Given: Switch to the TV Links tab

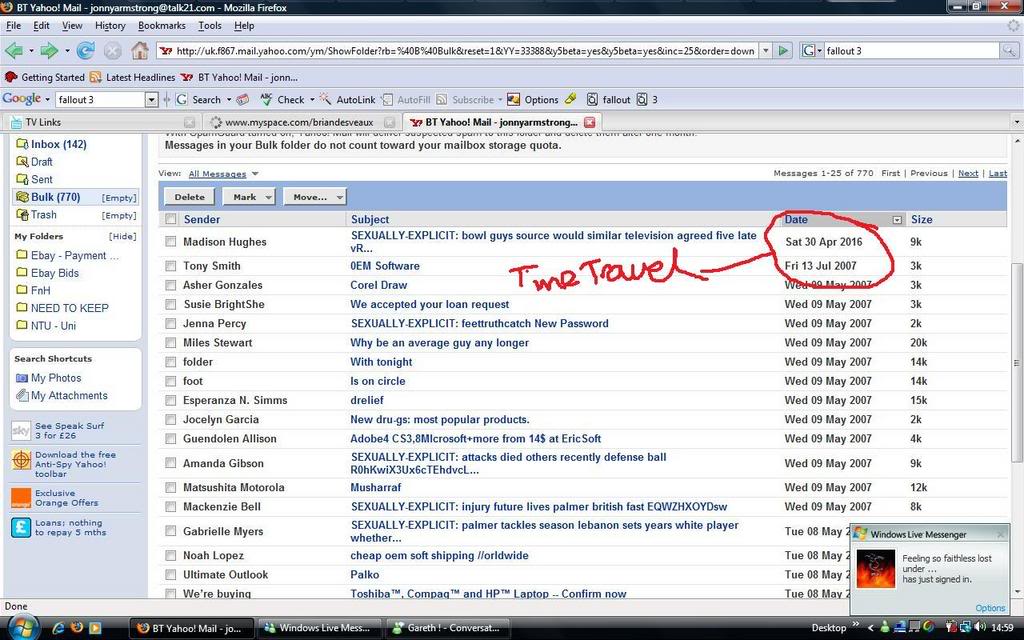Looking at the screenshot, I should click(43, 122).
